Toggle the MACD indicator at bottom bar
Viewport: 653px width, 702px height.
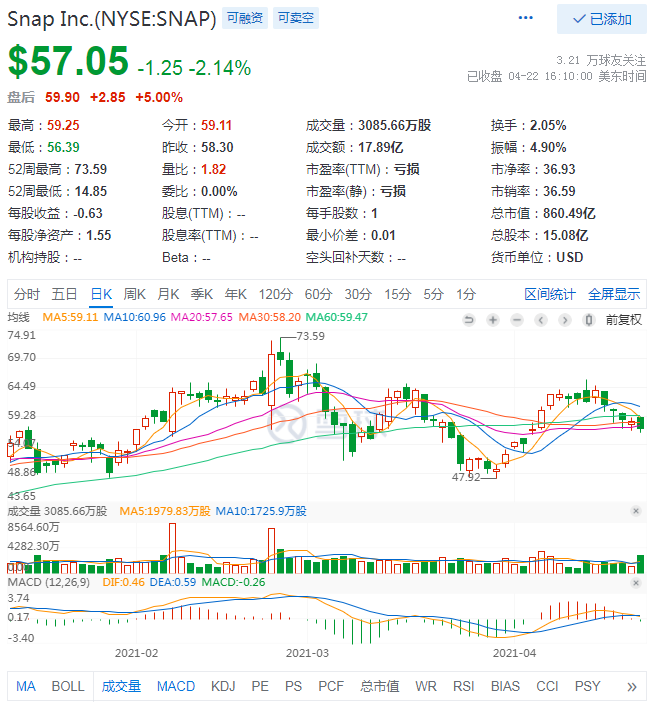[176, 686]
